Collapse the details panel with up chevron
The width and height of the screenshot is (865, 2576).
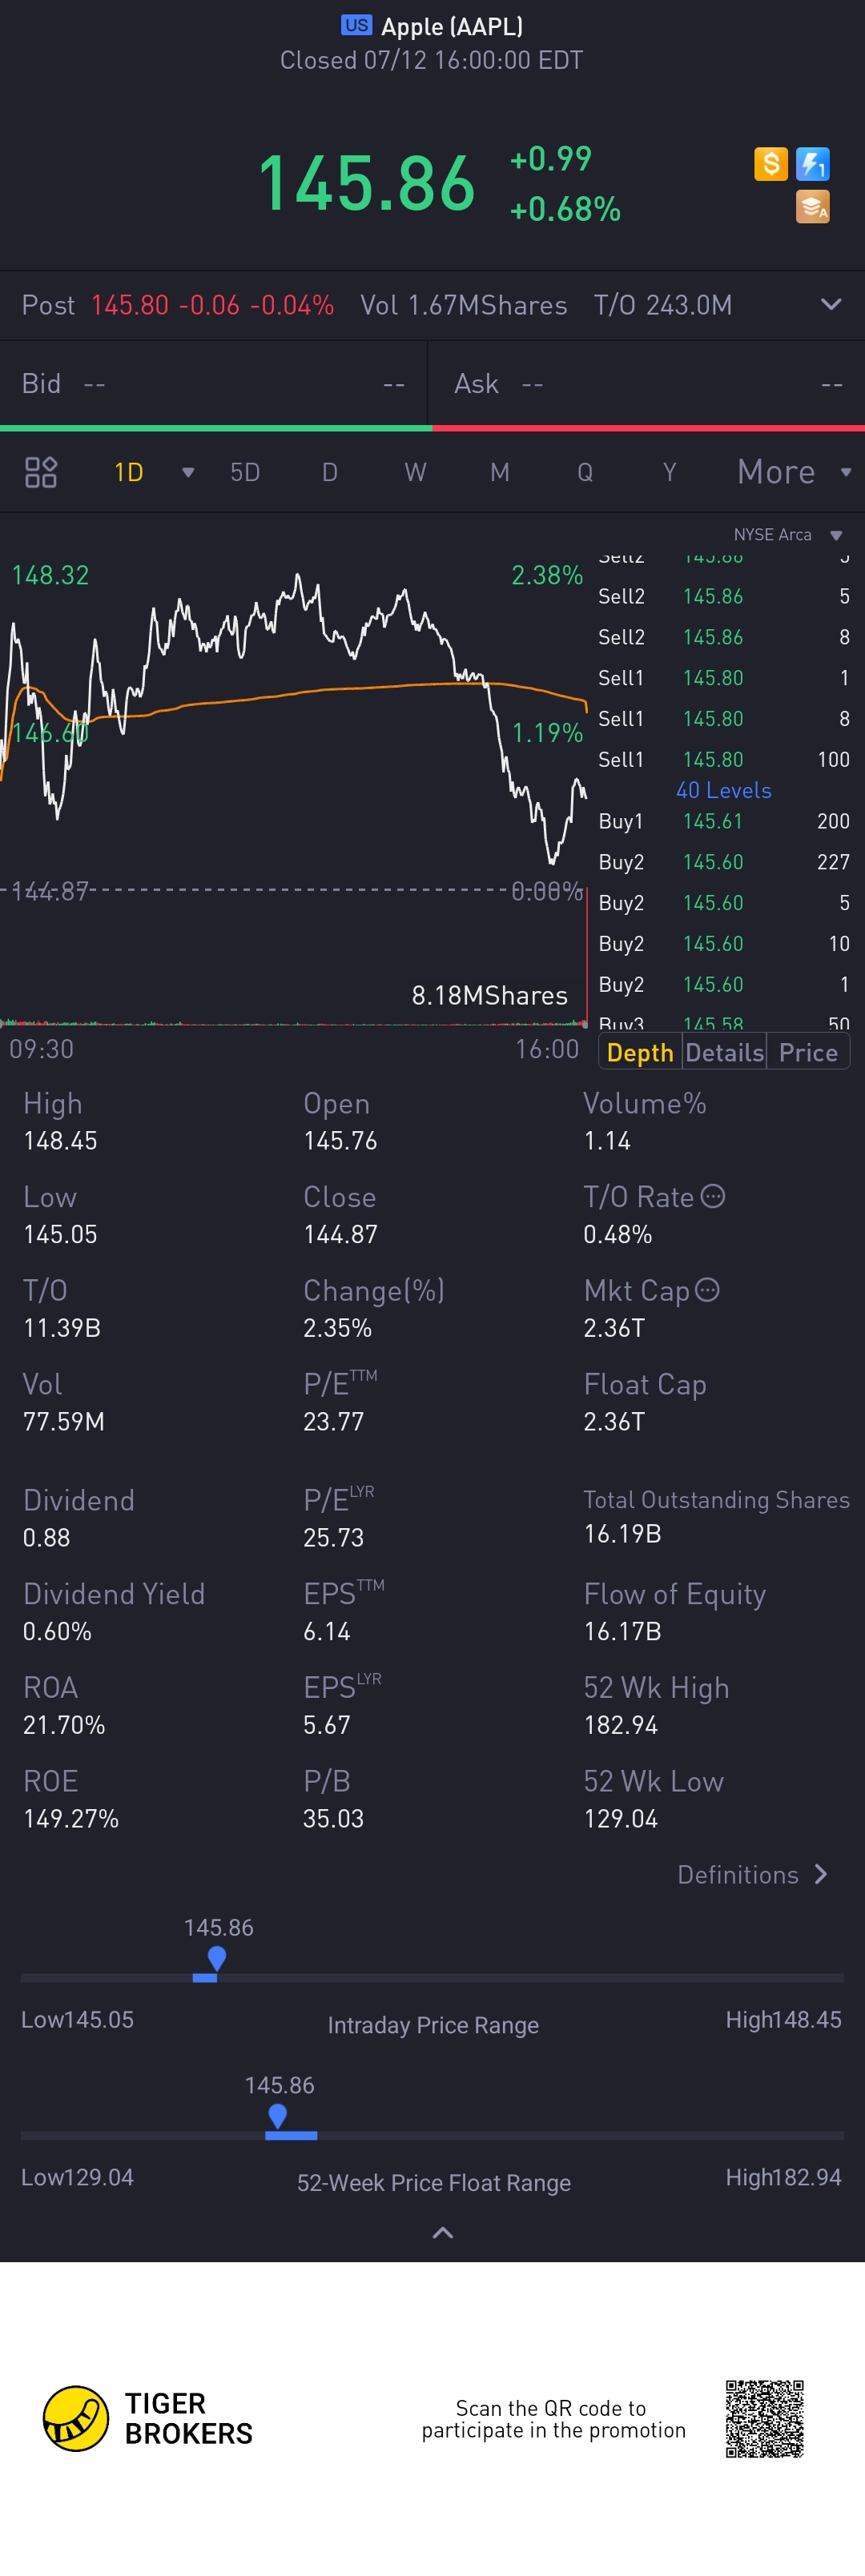[x=442, y=2232]
